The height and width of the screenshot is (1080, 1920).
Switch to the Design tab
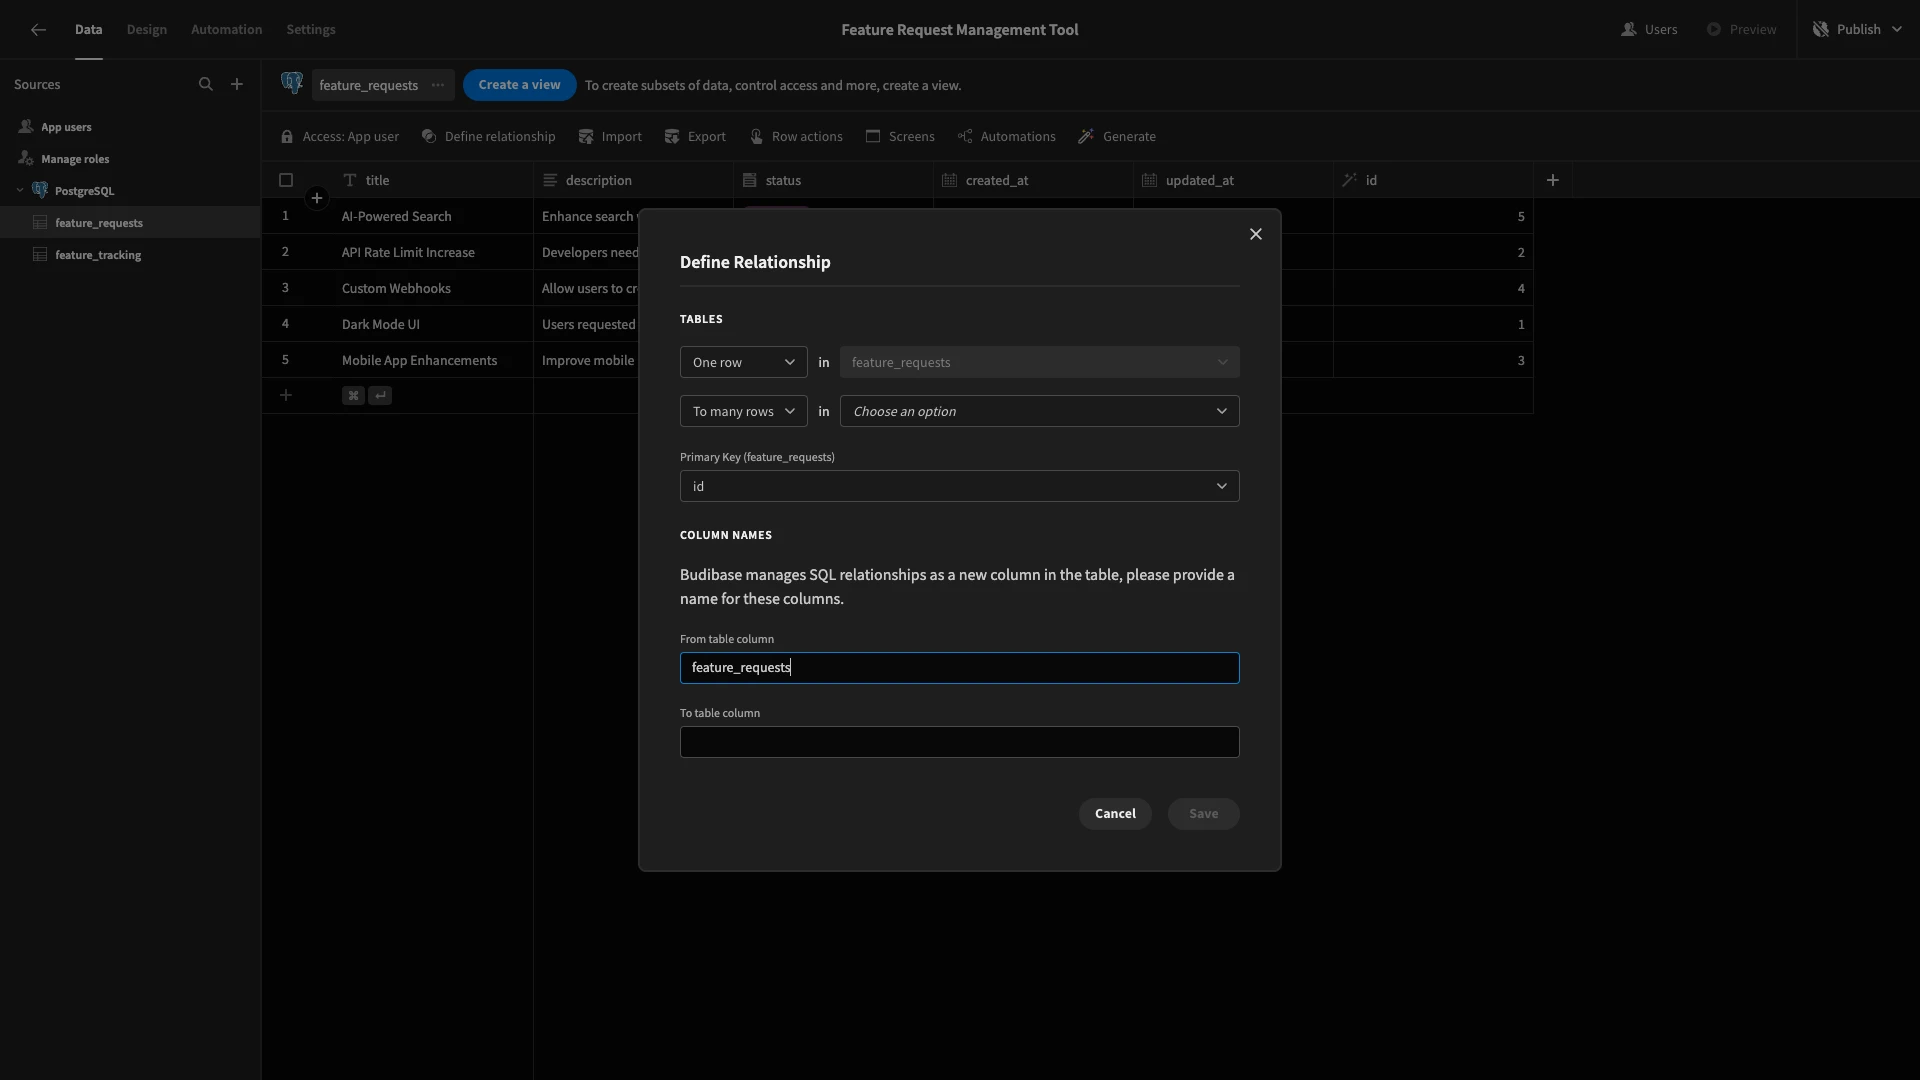click(147, 30)
